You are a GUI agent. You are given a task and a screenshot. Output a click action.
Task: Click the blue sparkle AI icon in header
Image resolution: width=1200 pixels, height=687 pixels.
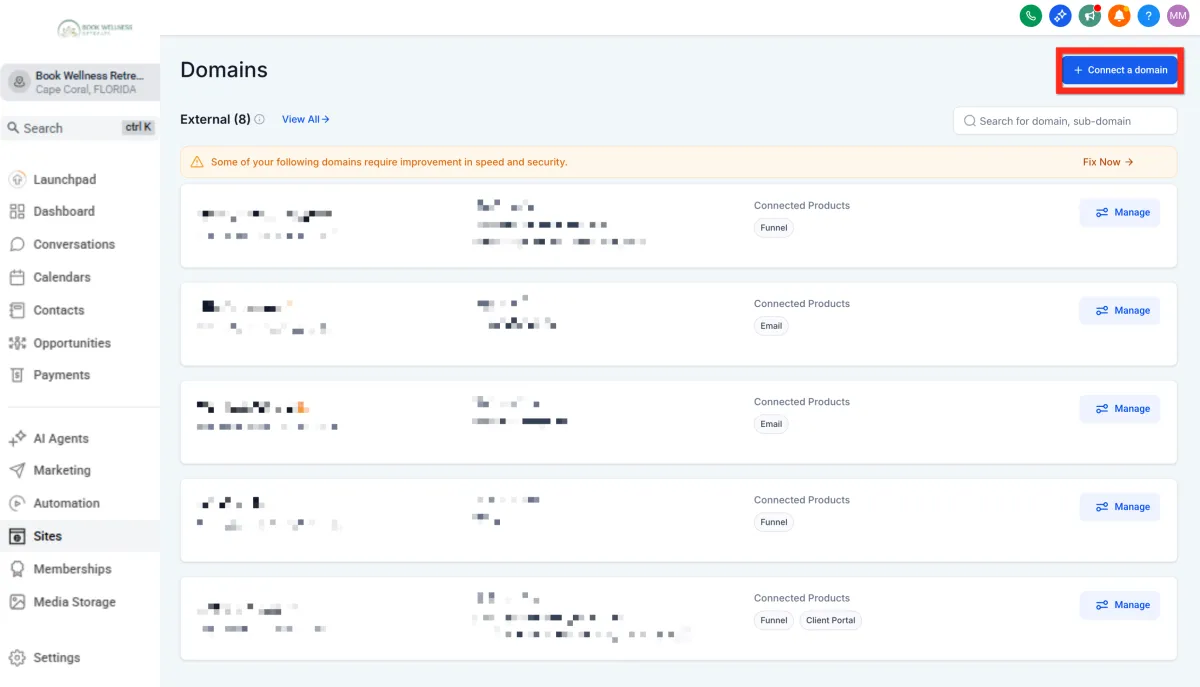click(x=1060, y=16)
